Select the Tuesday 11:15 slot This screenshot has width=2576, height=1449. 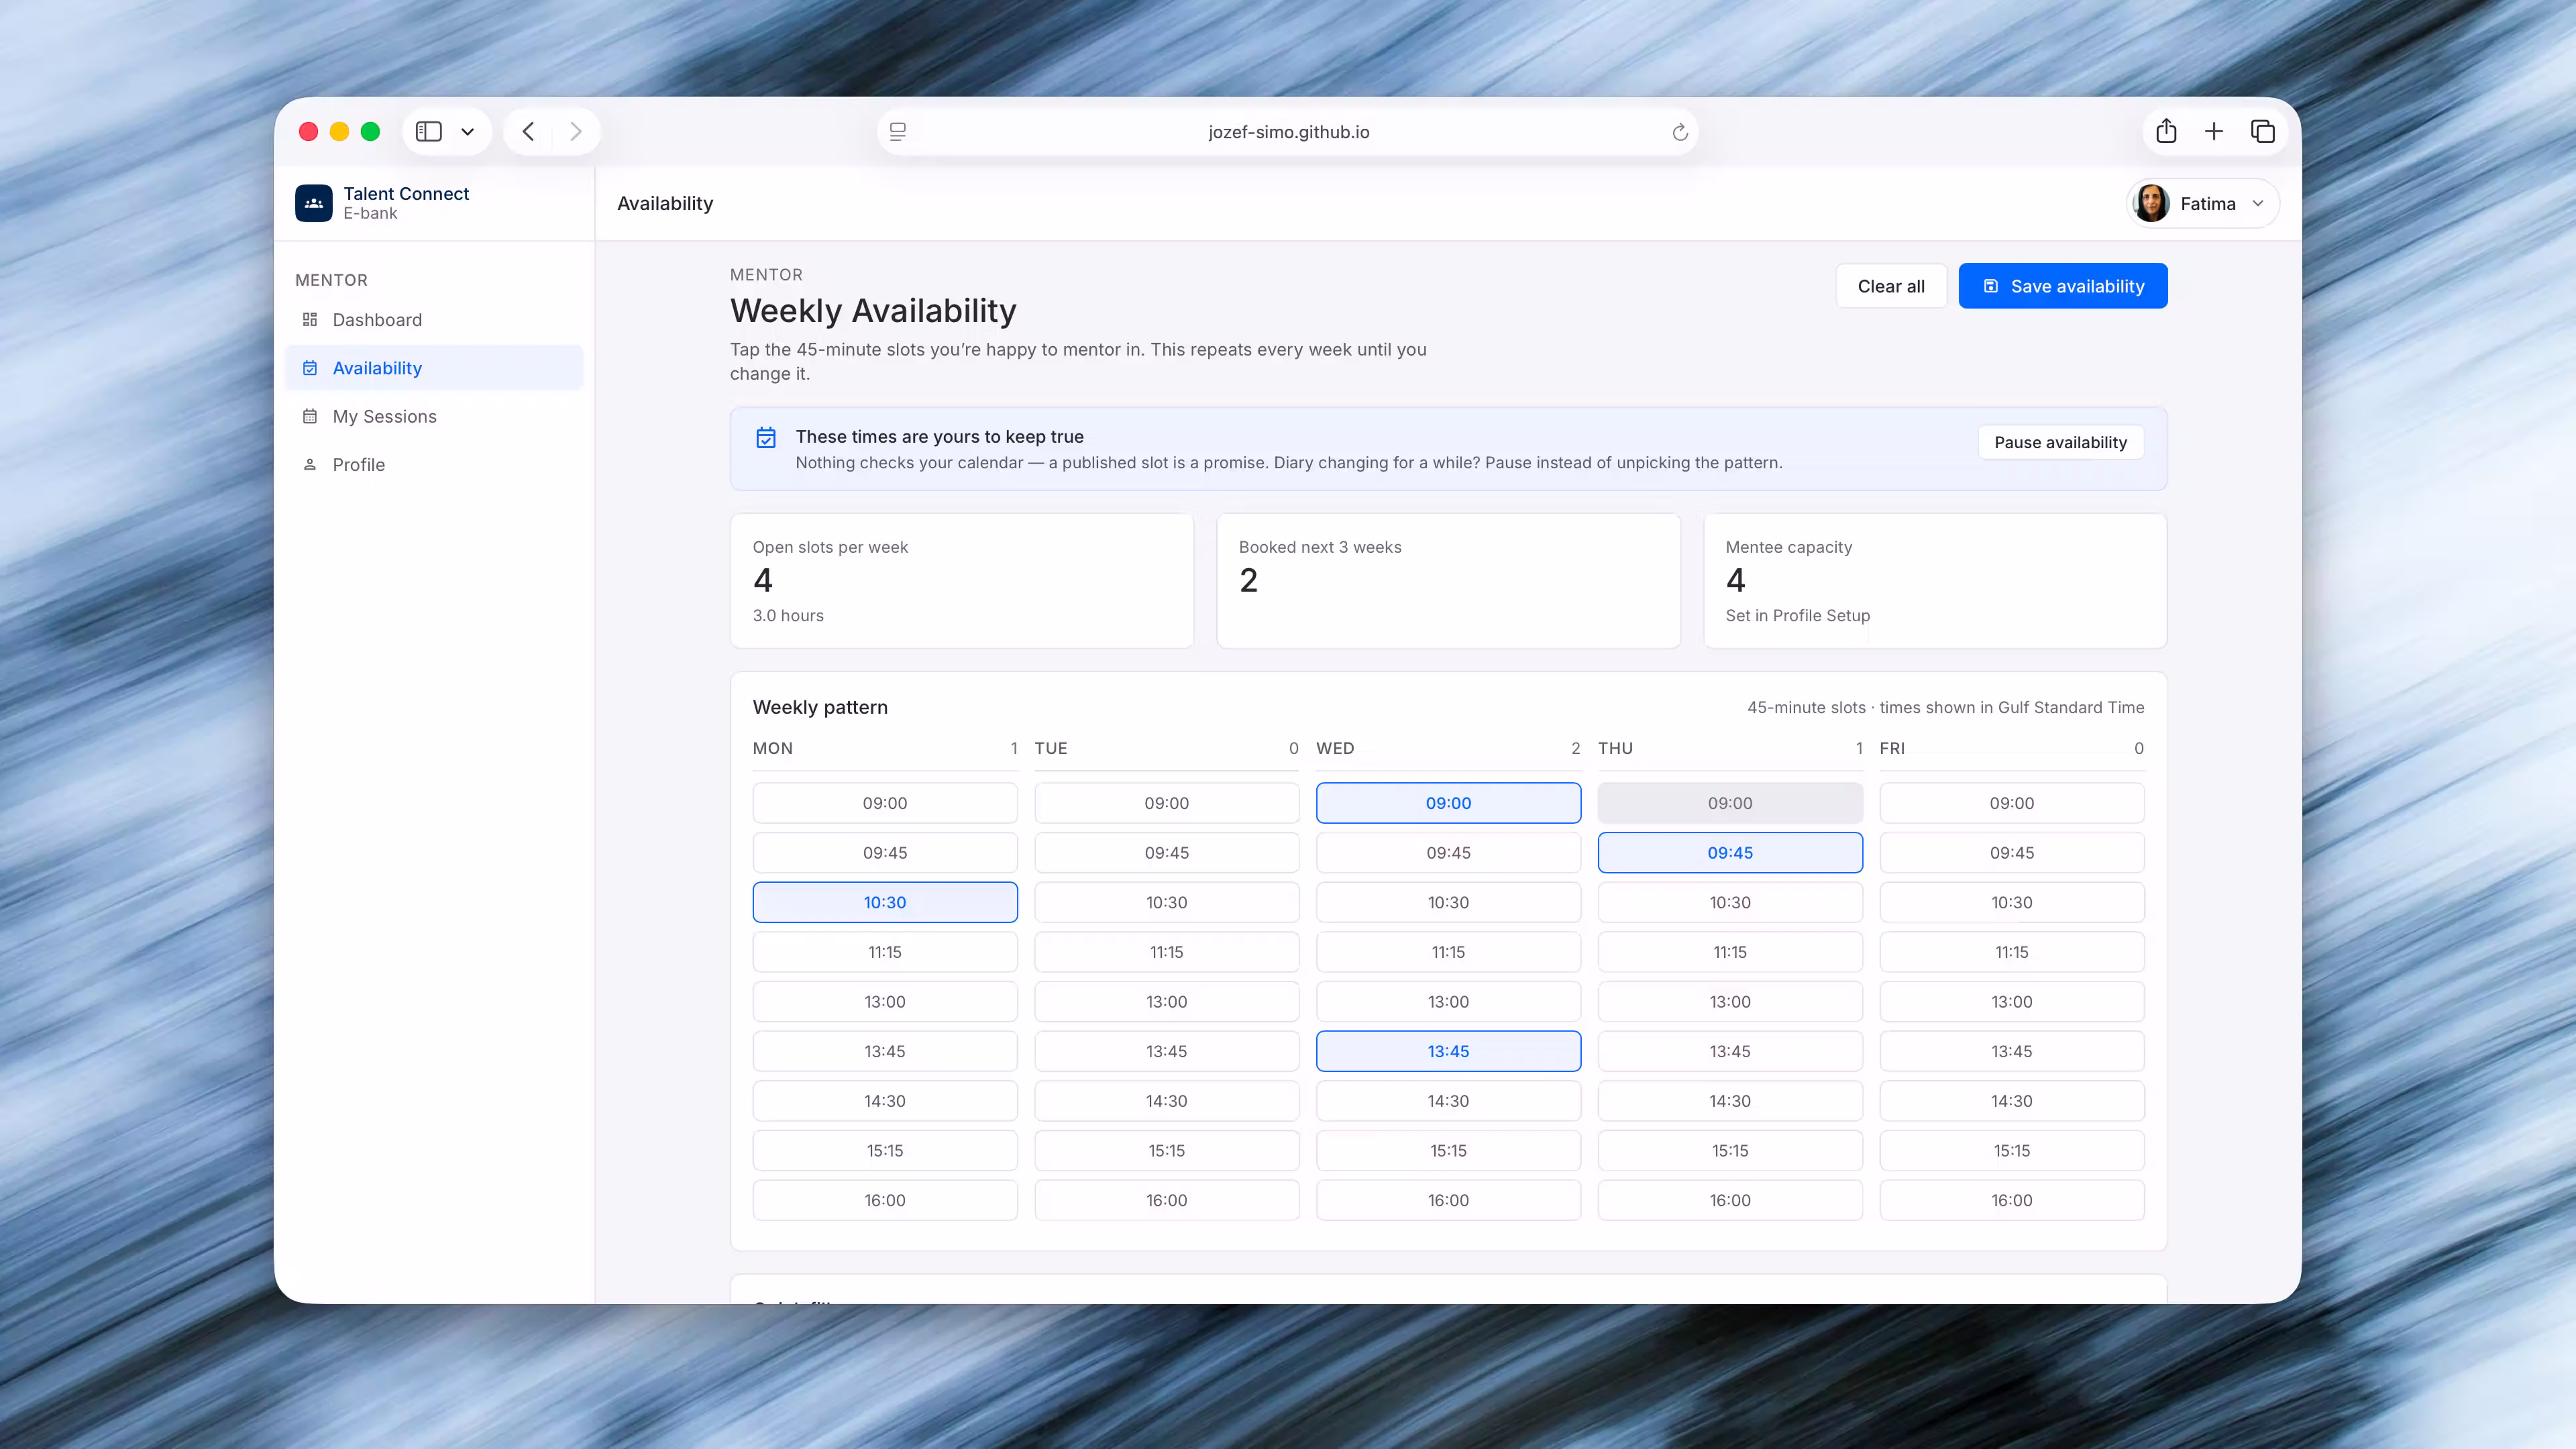tap(1167, 952)
